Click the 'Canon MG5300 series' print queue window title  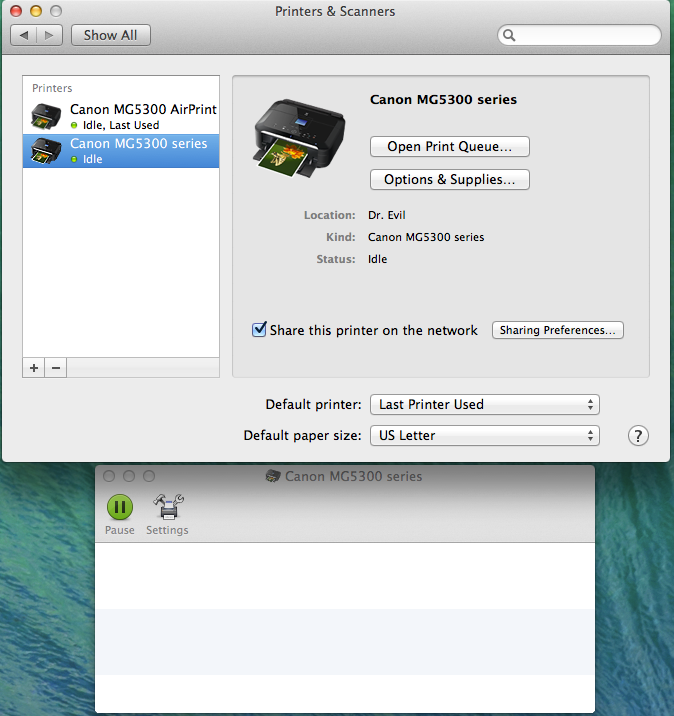tap(353, 476)
